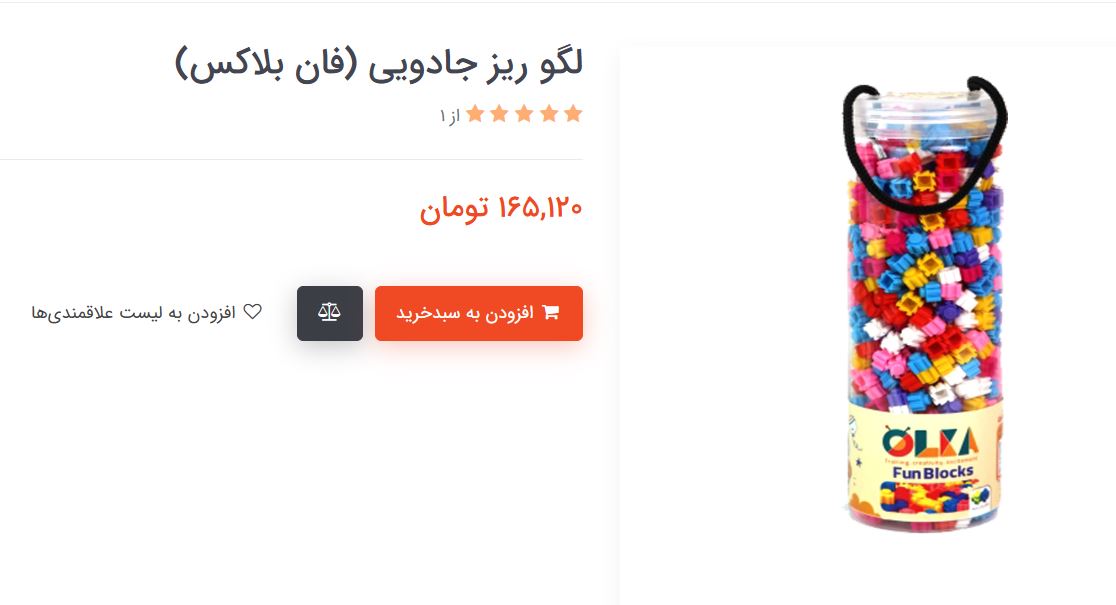This screenshot has height=605, width=1116.
Task: Select the second rating star from right
Action: point(549,114)
